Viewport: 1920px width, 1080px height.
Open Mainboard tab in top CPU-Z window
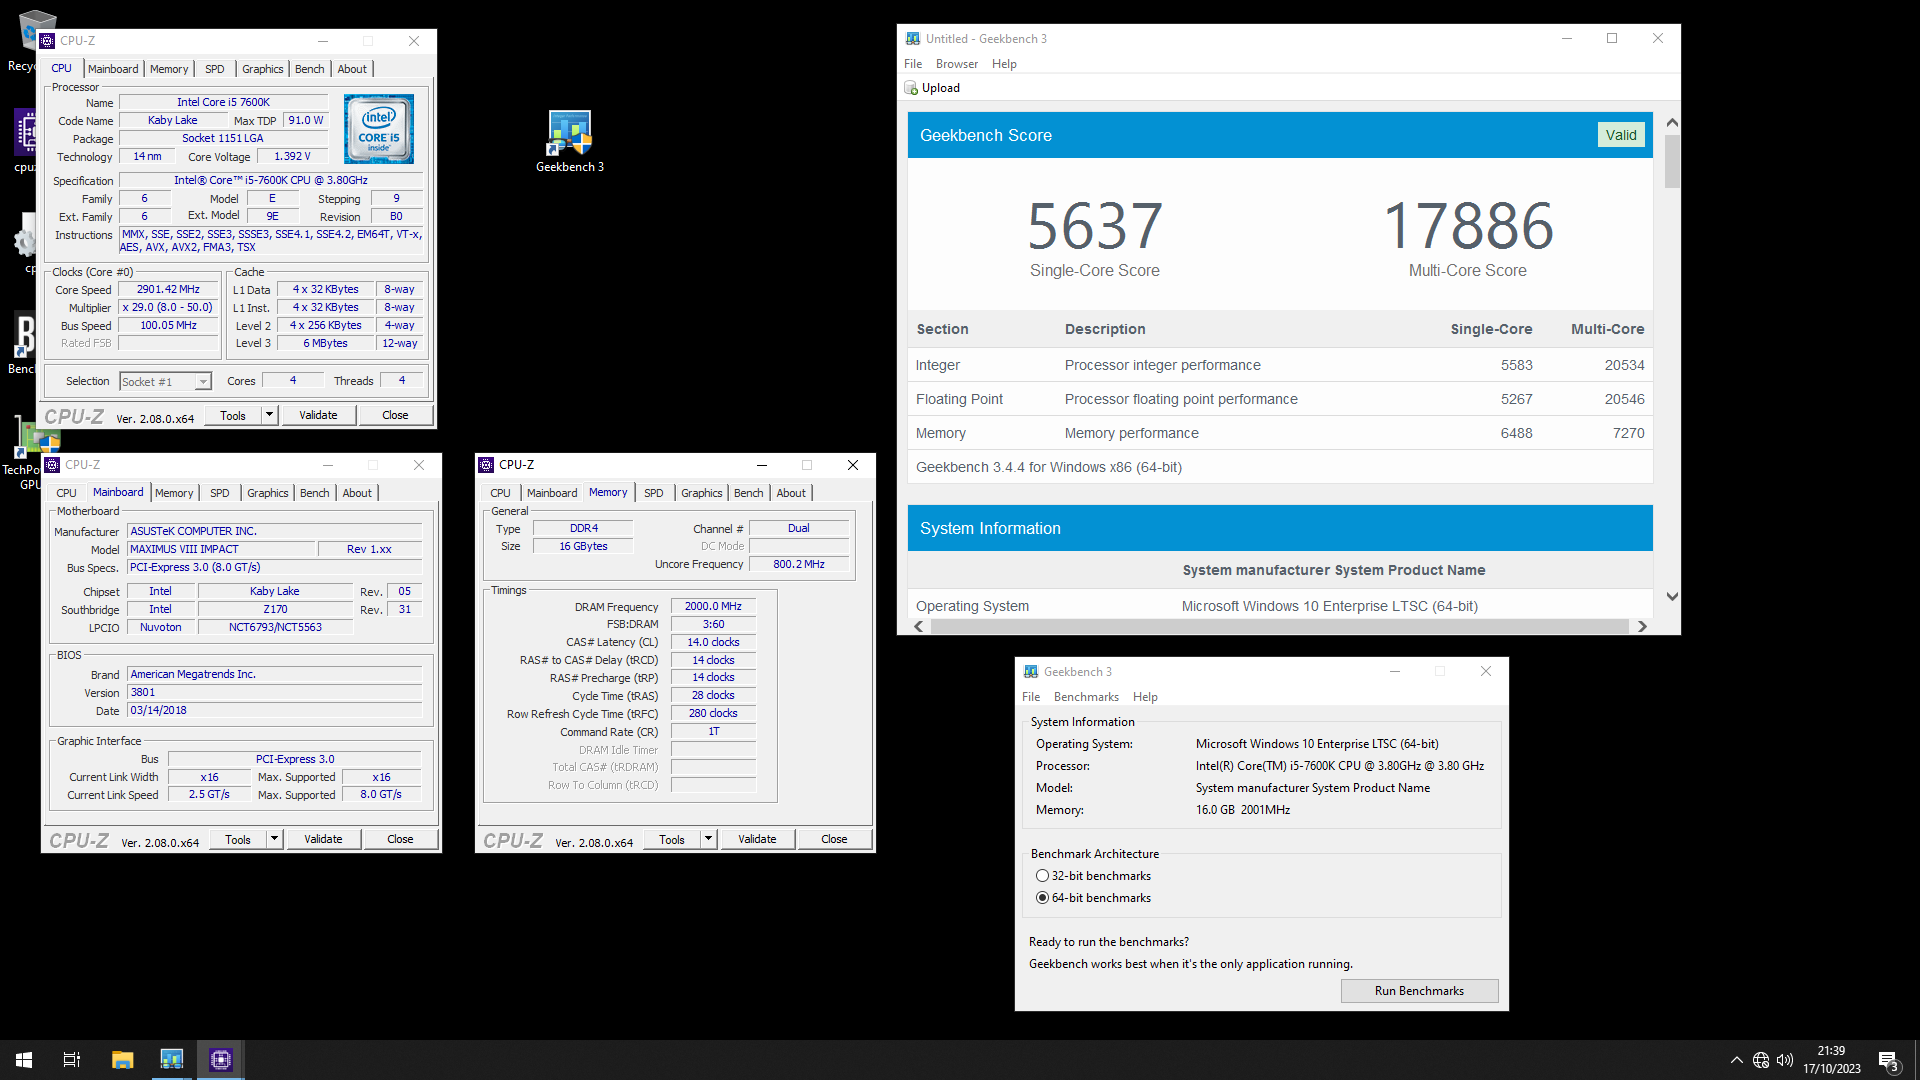coord(113,69)
